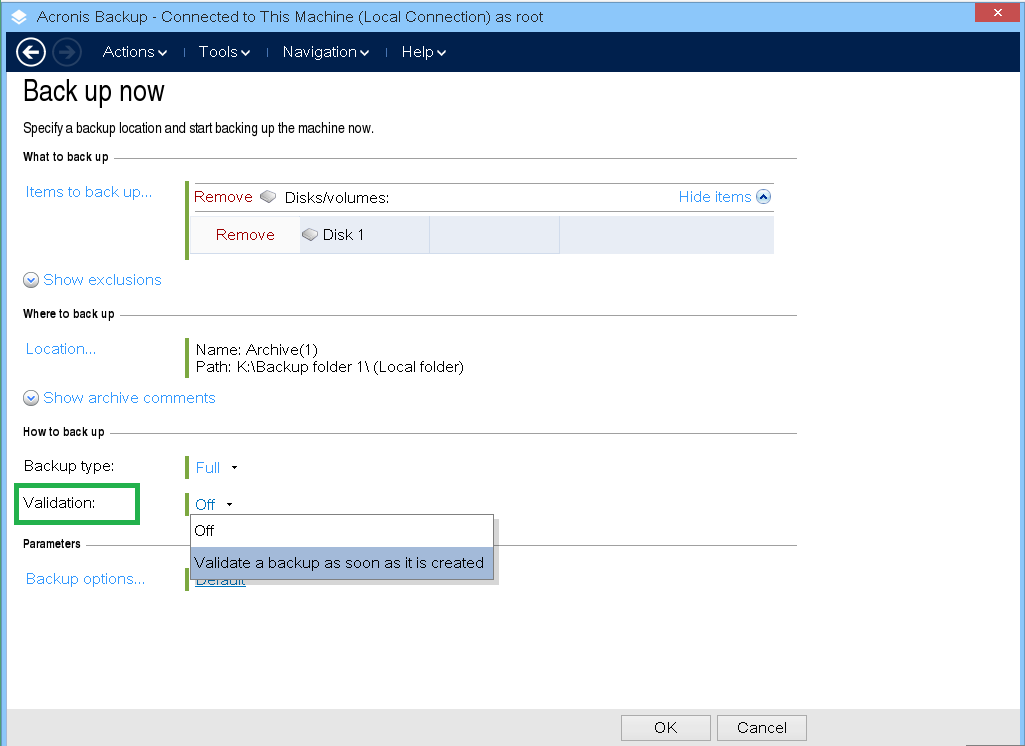Collapse items with Hide items chevron icon
Screen dimensions: 1025x746
764,197
